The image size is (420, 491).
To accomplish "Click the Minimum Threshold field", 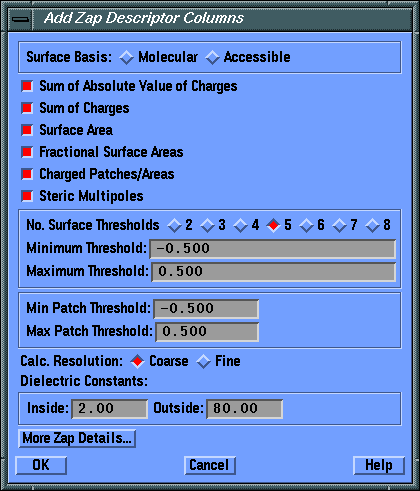I will point(273,249).
